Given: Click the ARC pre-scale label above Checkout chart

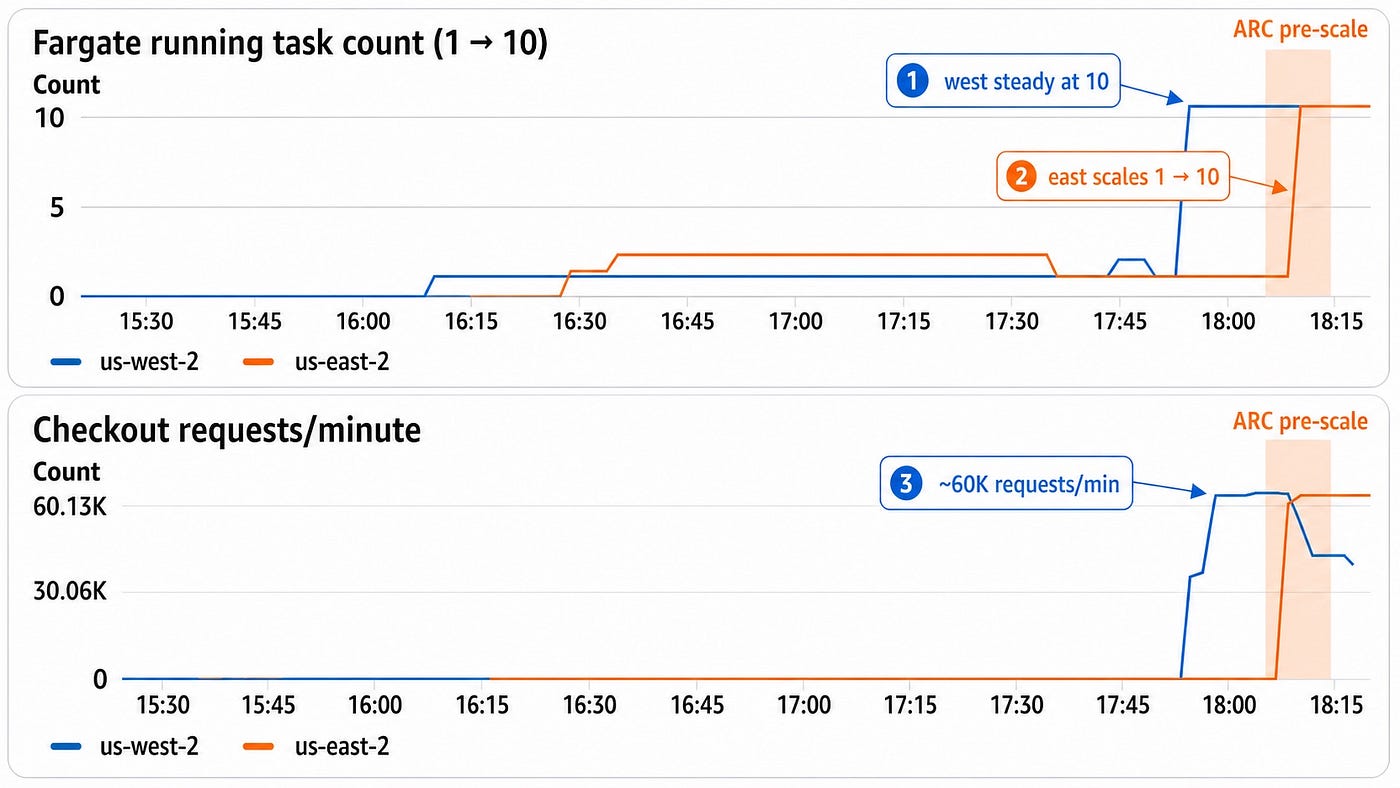Looking at the screenshot, I should click(1300, 421).
